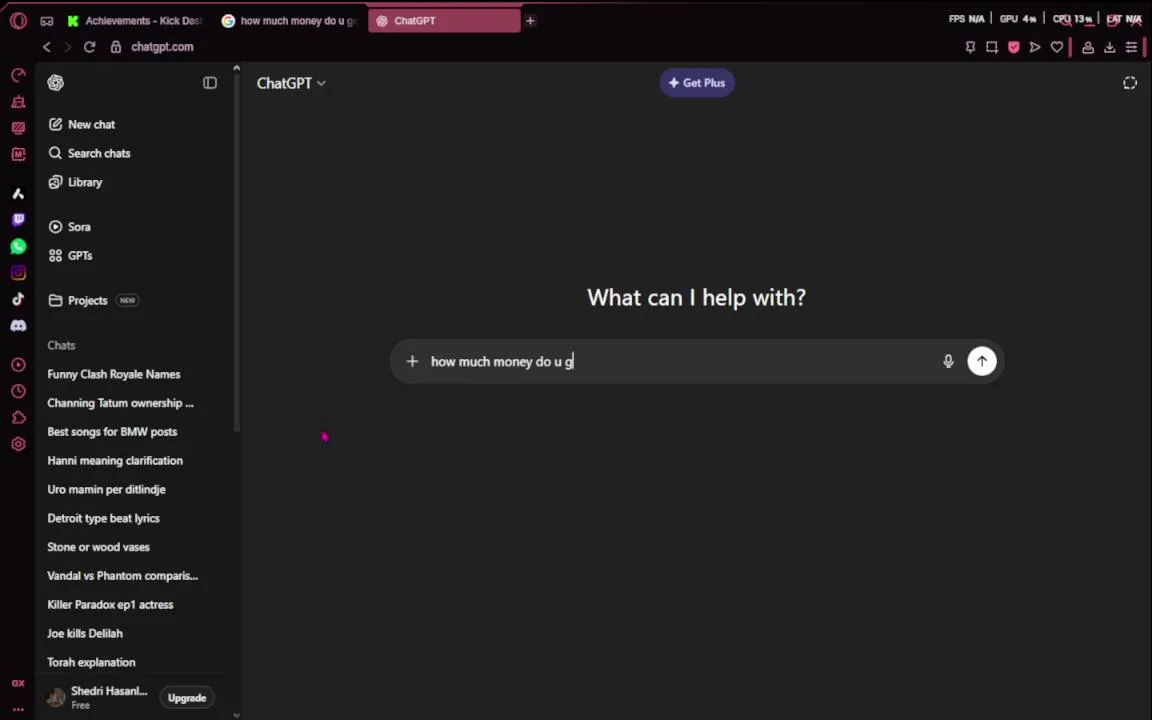Open GX Control speedometer sidebar icon
This screenshot has height=720, width=1152.
point(18,75)
